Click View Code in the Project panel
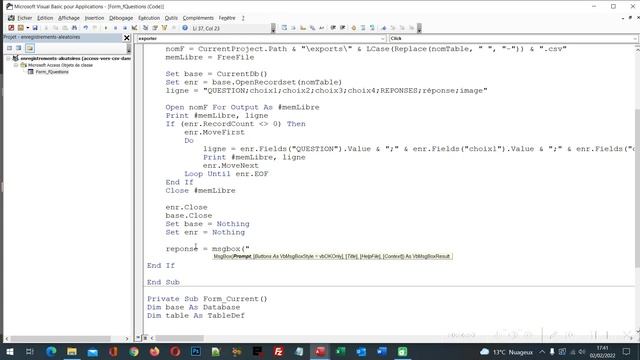Viewport: 640px width, 360px height. [x=9, y=48]
